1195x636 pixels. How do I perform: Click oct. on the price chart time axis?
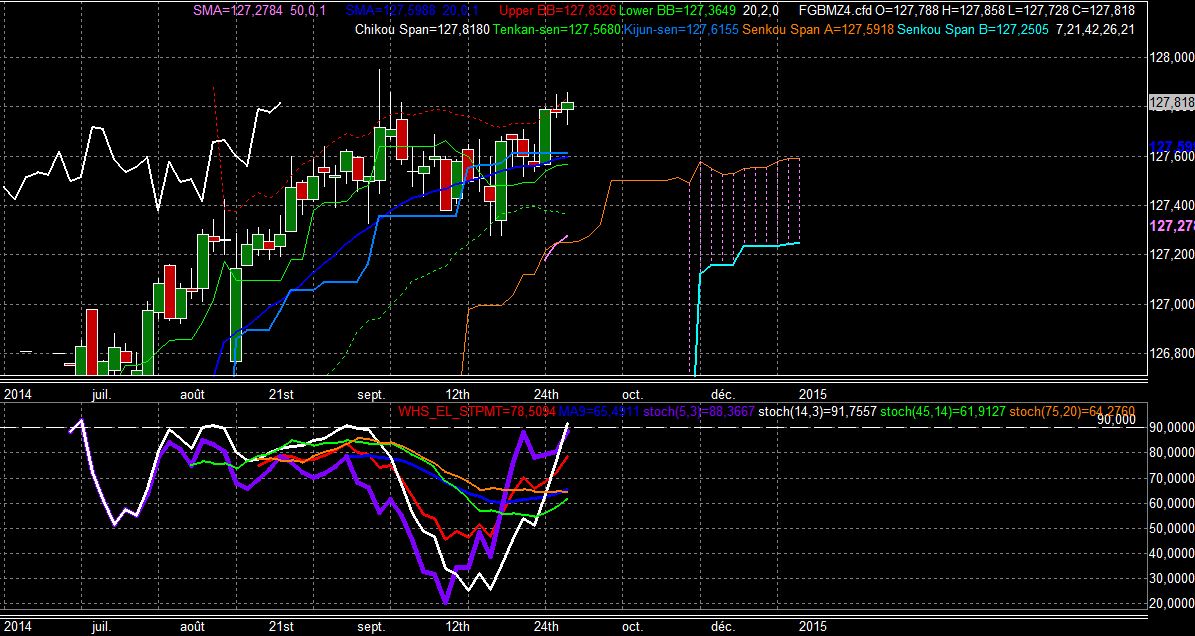tap(633, 395)
